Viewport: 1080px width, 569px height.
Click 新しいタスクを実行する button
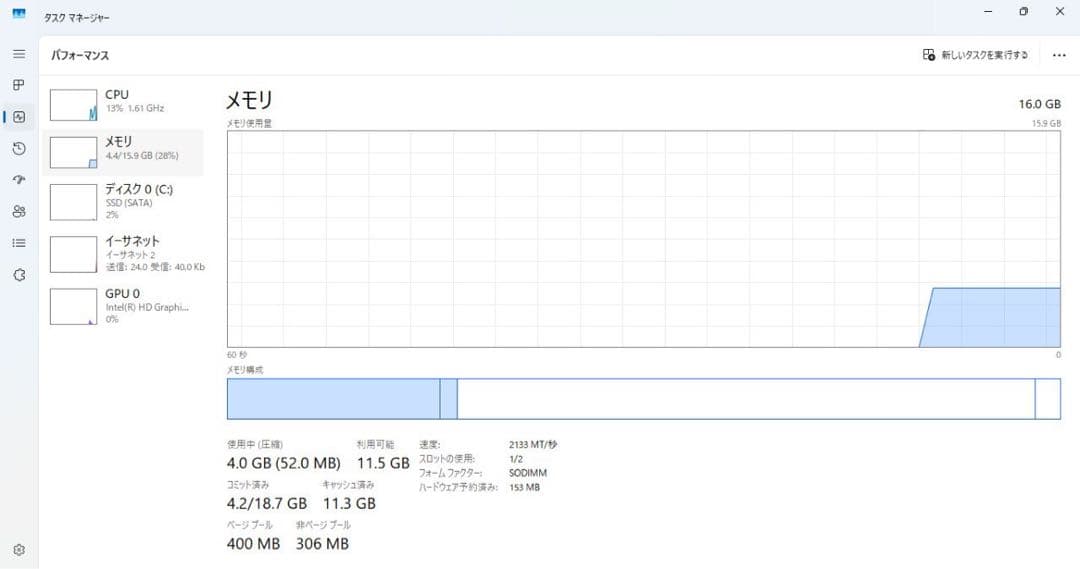coord(975,54)
